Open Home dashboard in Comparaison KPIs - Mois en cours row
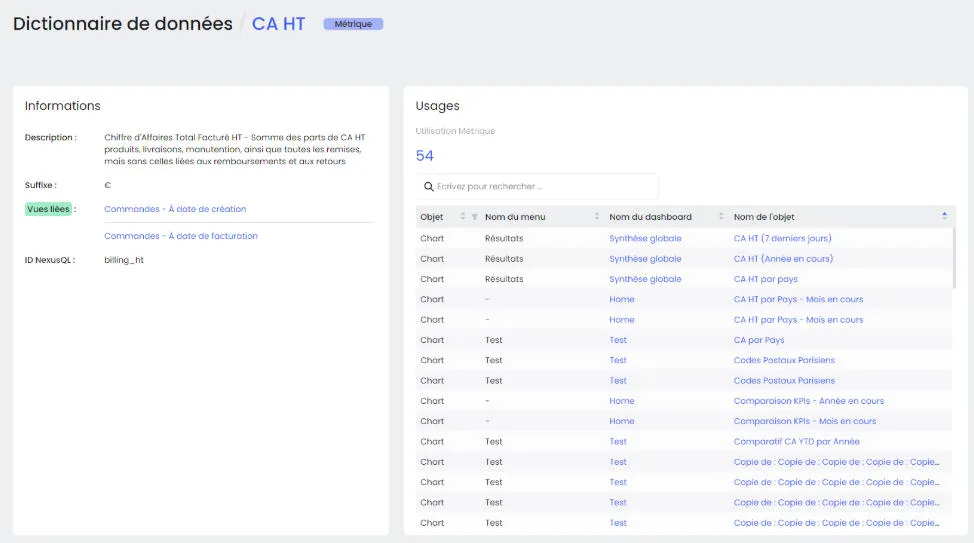 622,421
